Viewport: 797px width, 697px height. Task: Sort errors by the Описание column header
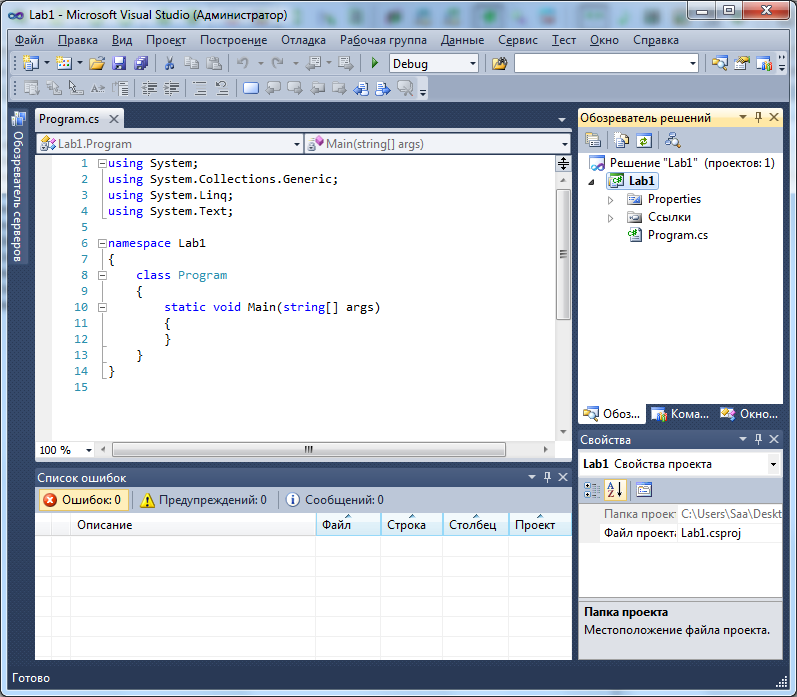tap(193, 525)
